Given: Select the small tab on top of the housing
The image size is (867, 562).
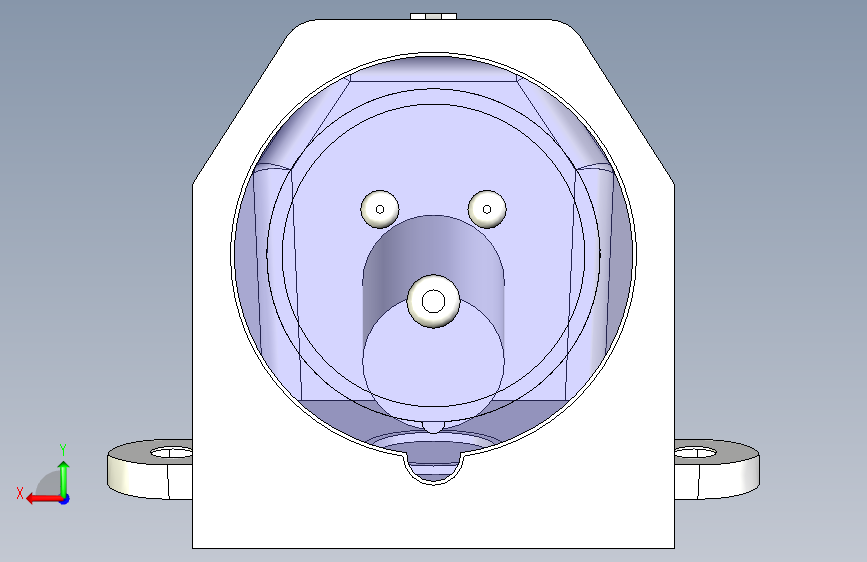Looking at the screenshot, I should tap(434, 16).
